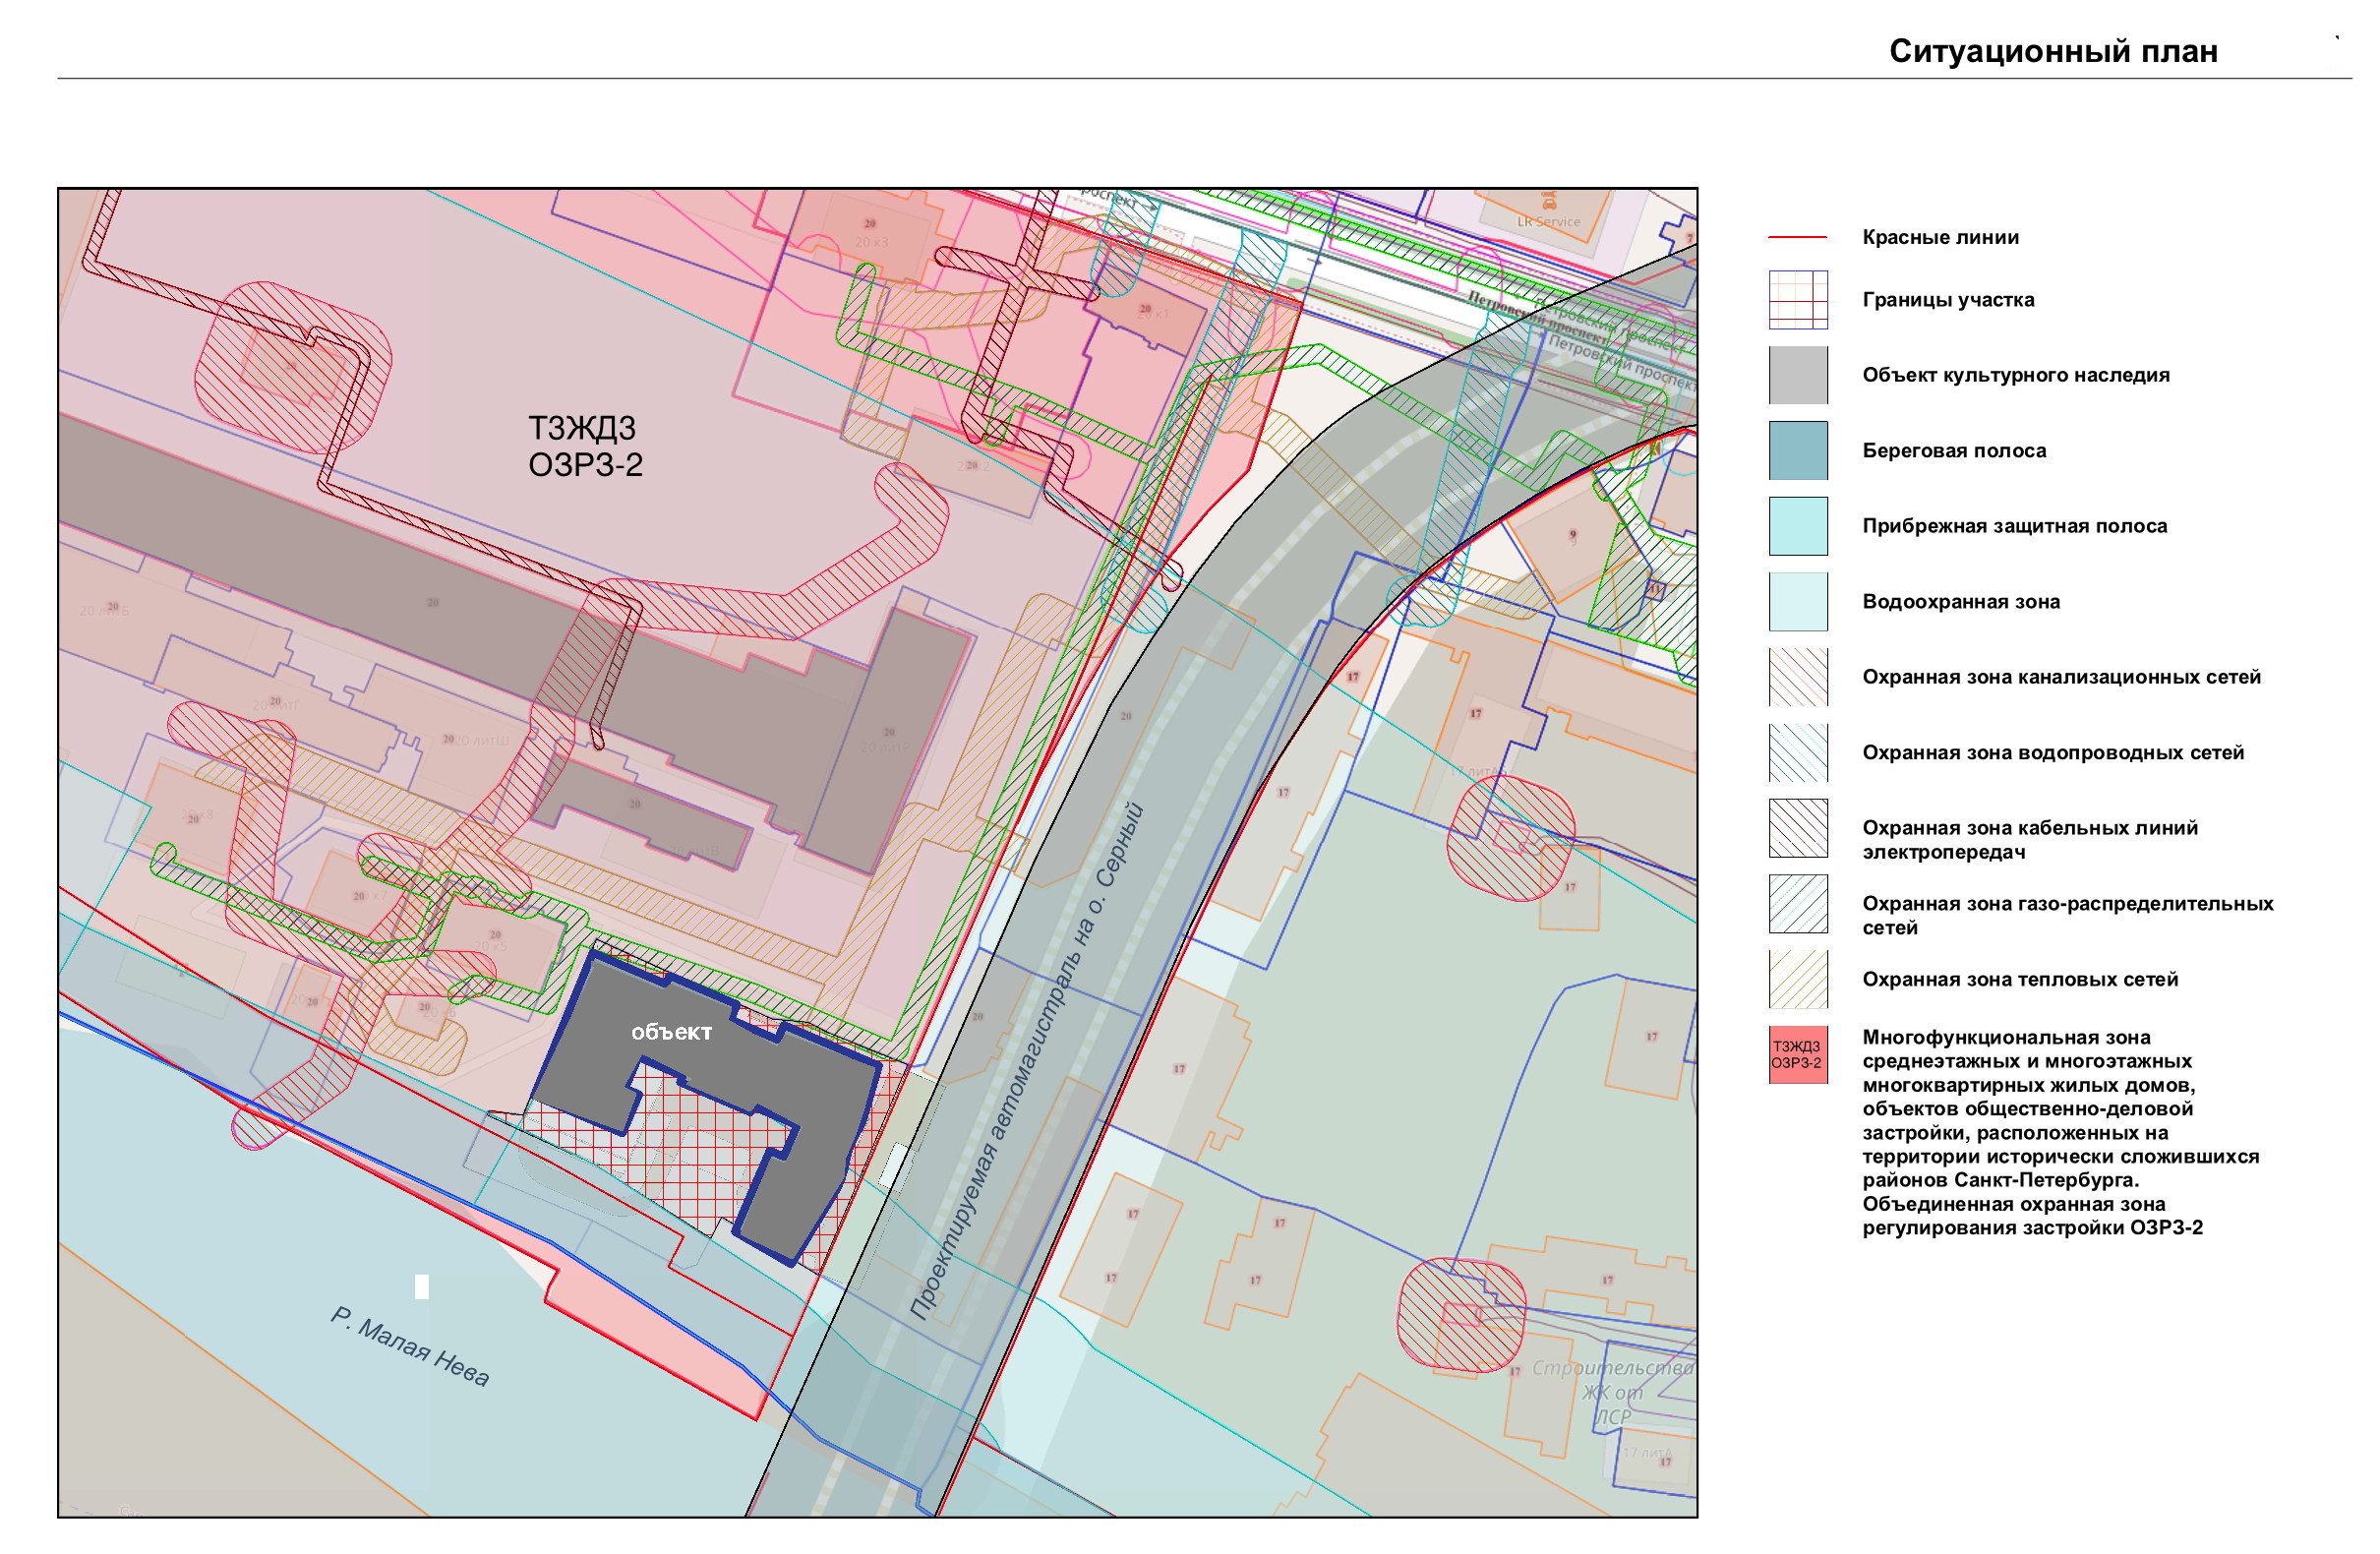This screenshot has height=1554, width=2380.
Task: Click 'Объект культурного наследия' legend text
Action: [2015, 375]
